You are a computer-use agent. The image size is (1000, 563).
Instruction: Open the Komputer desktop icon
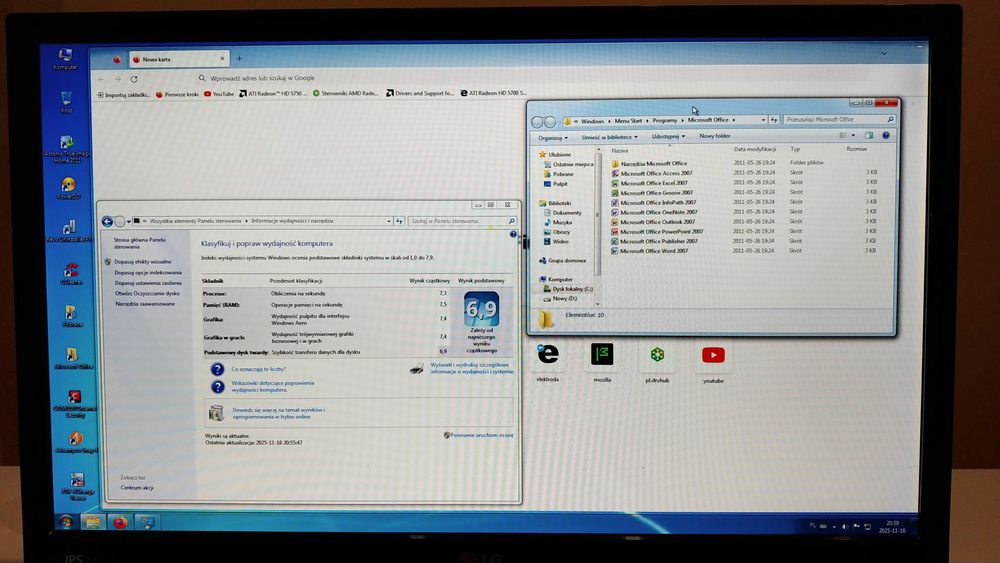[x=65, y=58]
